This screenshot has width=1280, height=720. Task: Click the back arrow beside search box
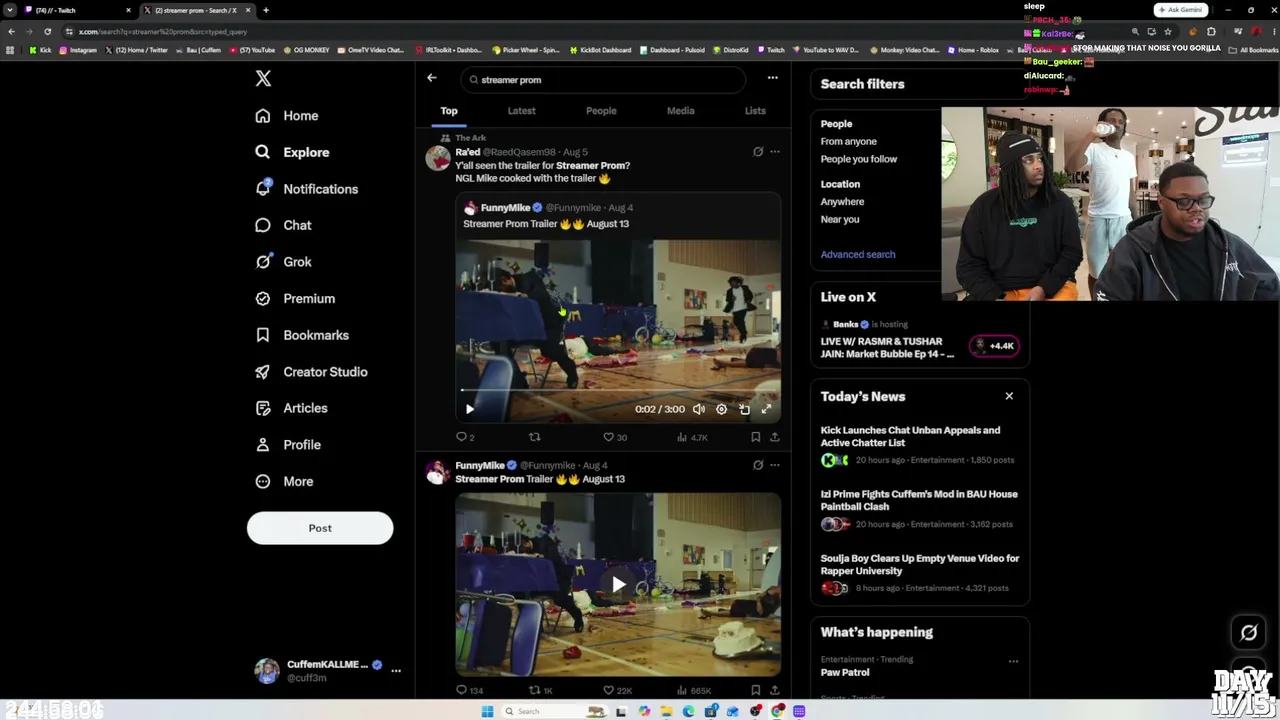[432, 78]
